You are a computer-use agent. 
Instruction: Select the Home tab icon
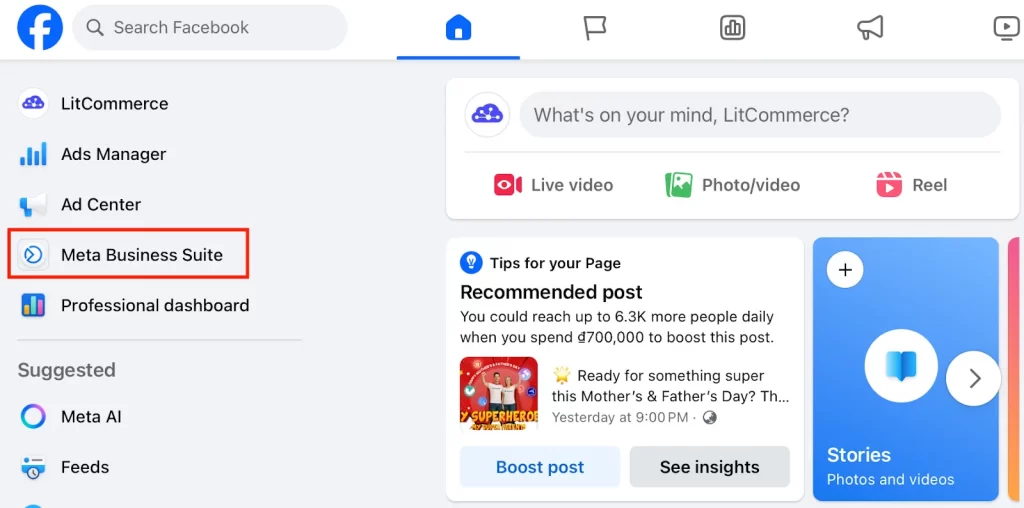point(458,28)
